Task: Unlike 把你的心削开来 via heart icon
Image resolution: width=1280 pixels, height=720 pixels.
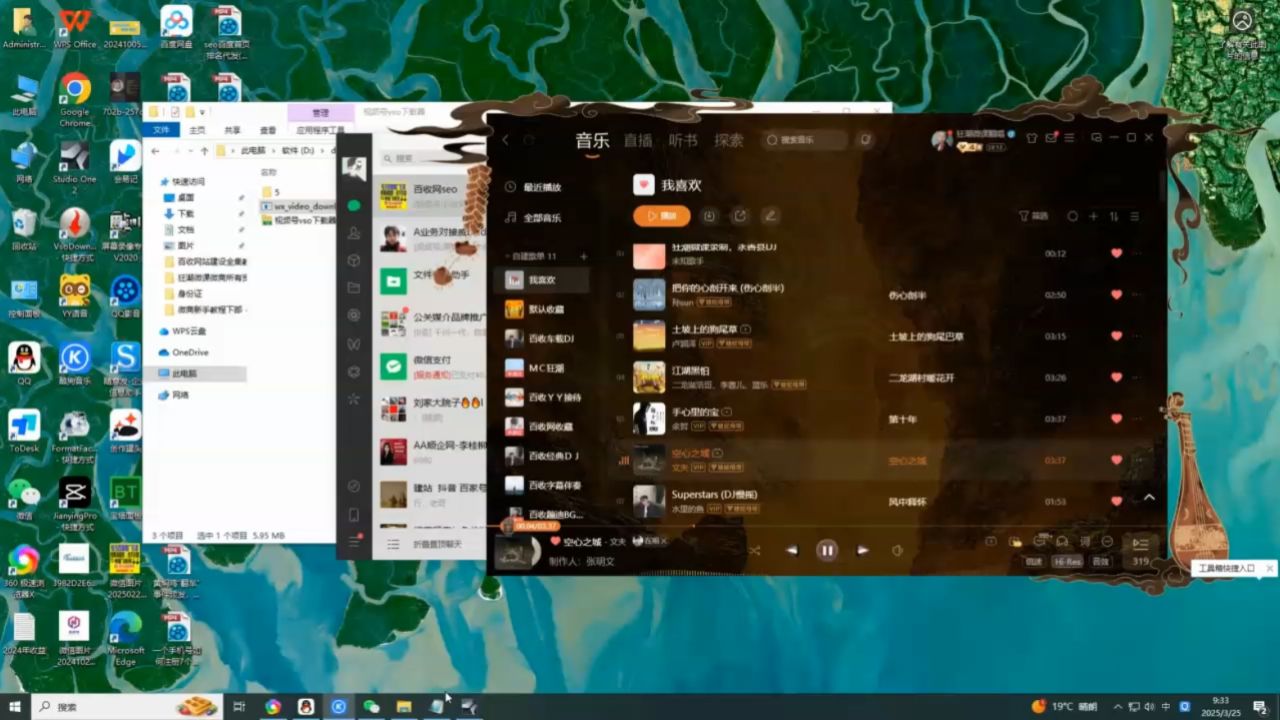Action: click(1116, 295)
